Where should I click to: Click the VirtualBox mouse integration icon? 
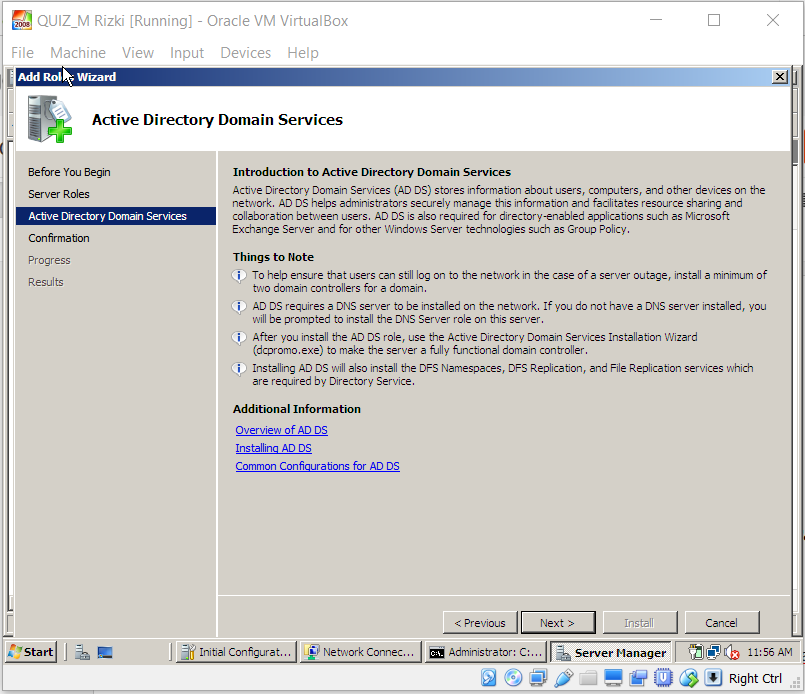[x=688, y=678]
